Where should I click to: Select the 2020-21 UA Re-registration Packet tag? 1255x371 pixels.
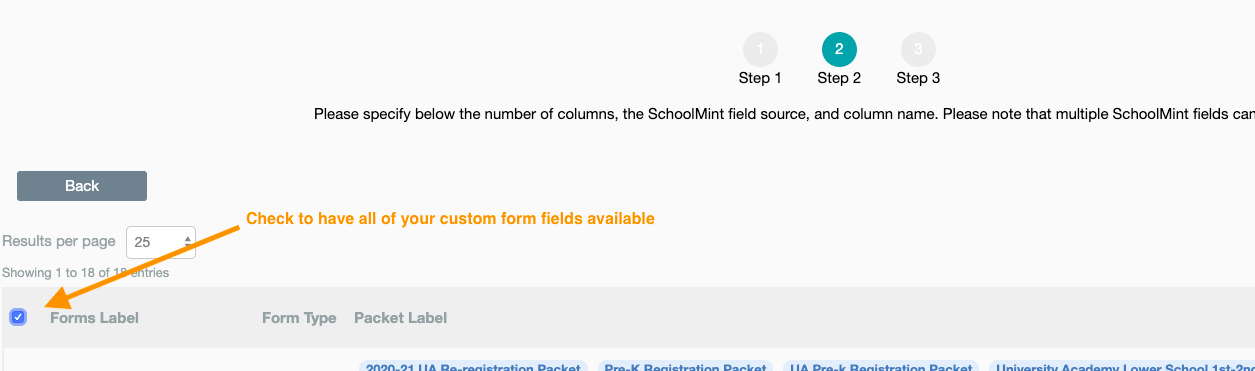(x=475, y=366)
